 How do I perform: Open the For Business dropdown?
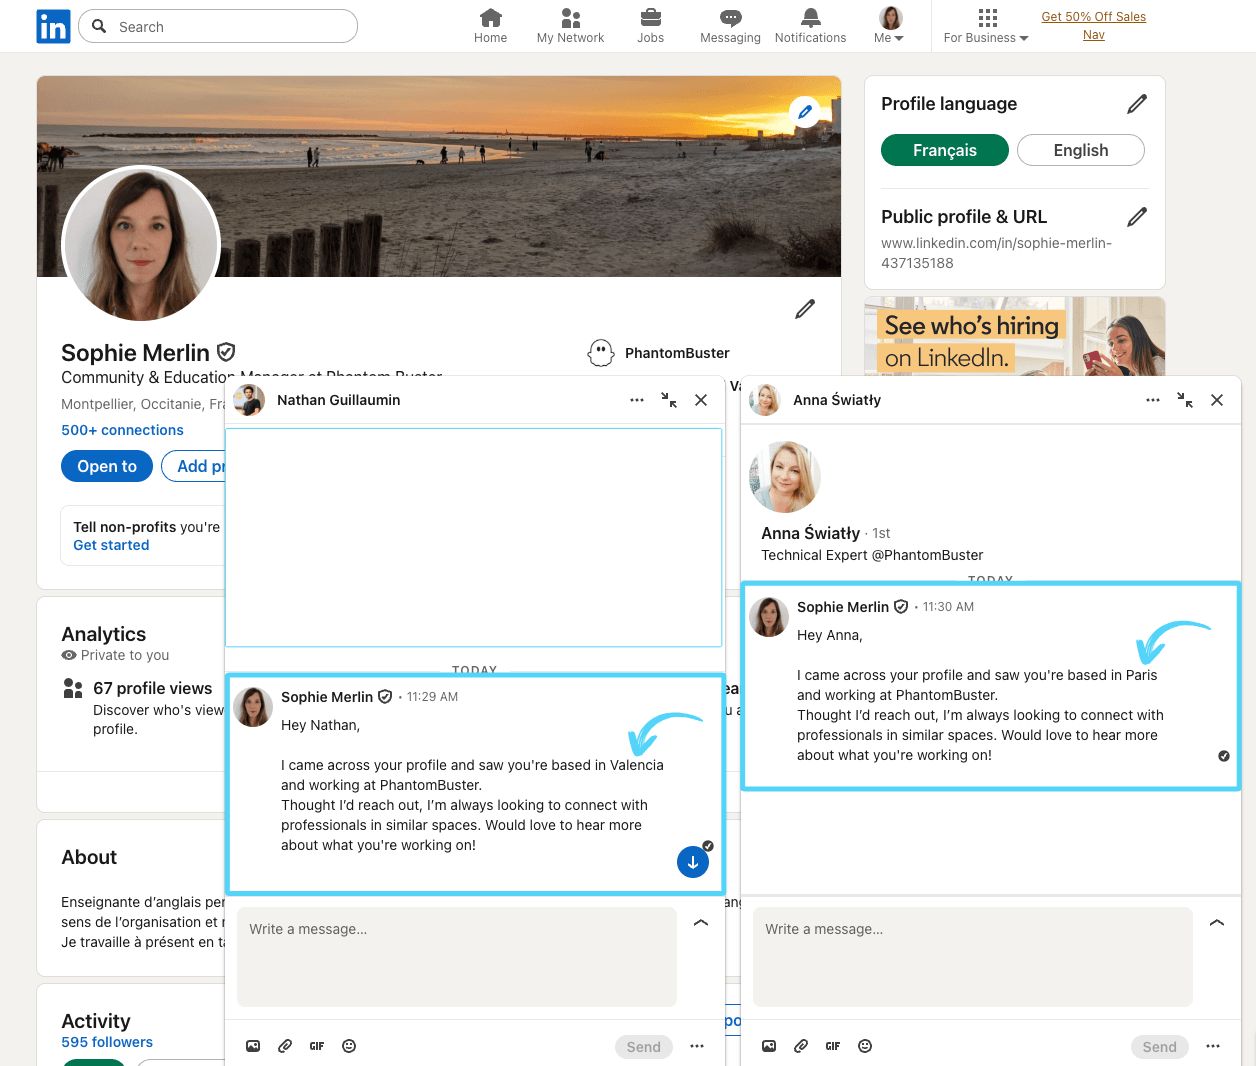(986, 26)
